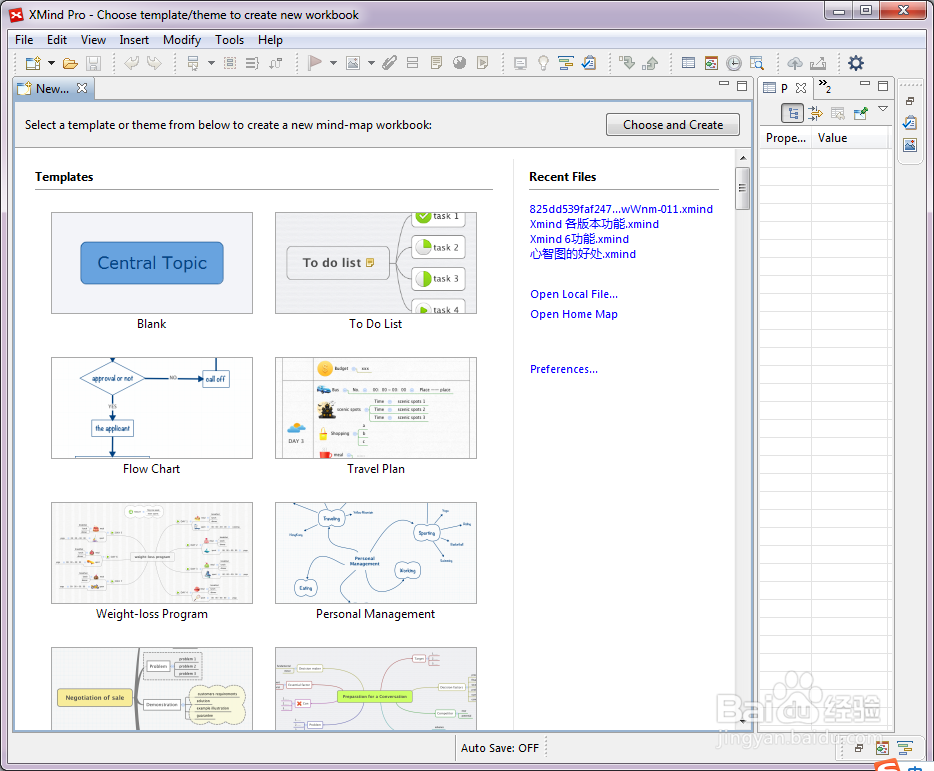Click the Preferences... link

point(563,369)
